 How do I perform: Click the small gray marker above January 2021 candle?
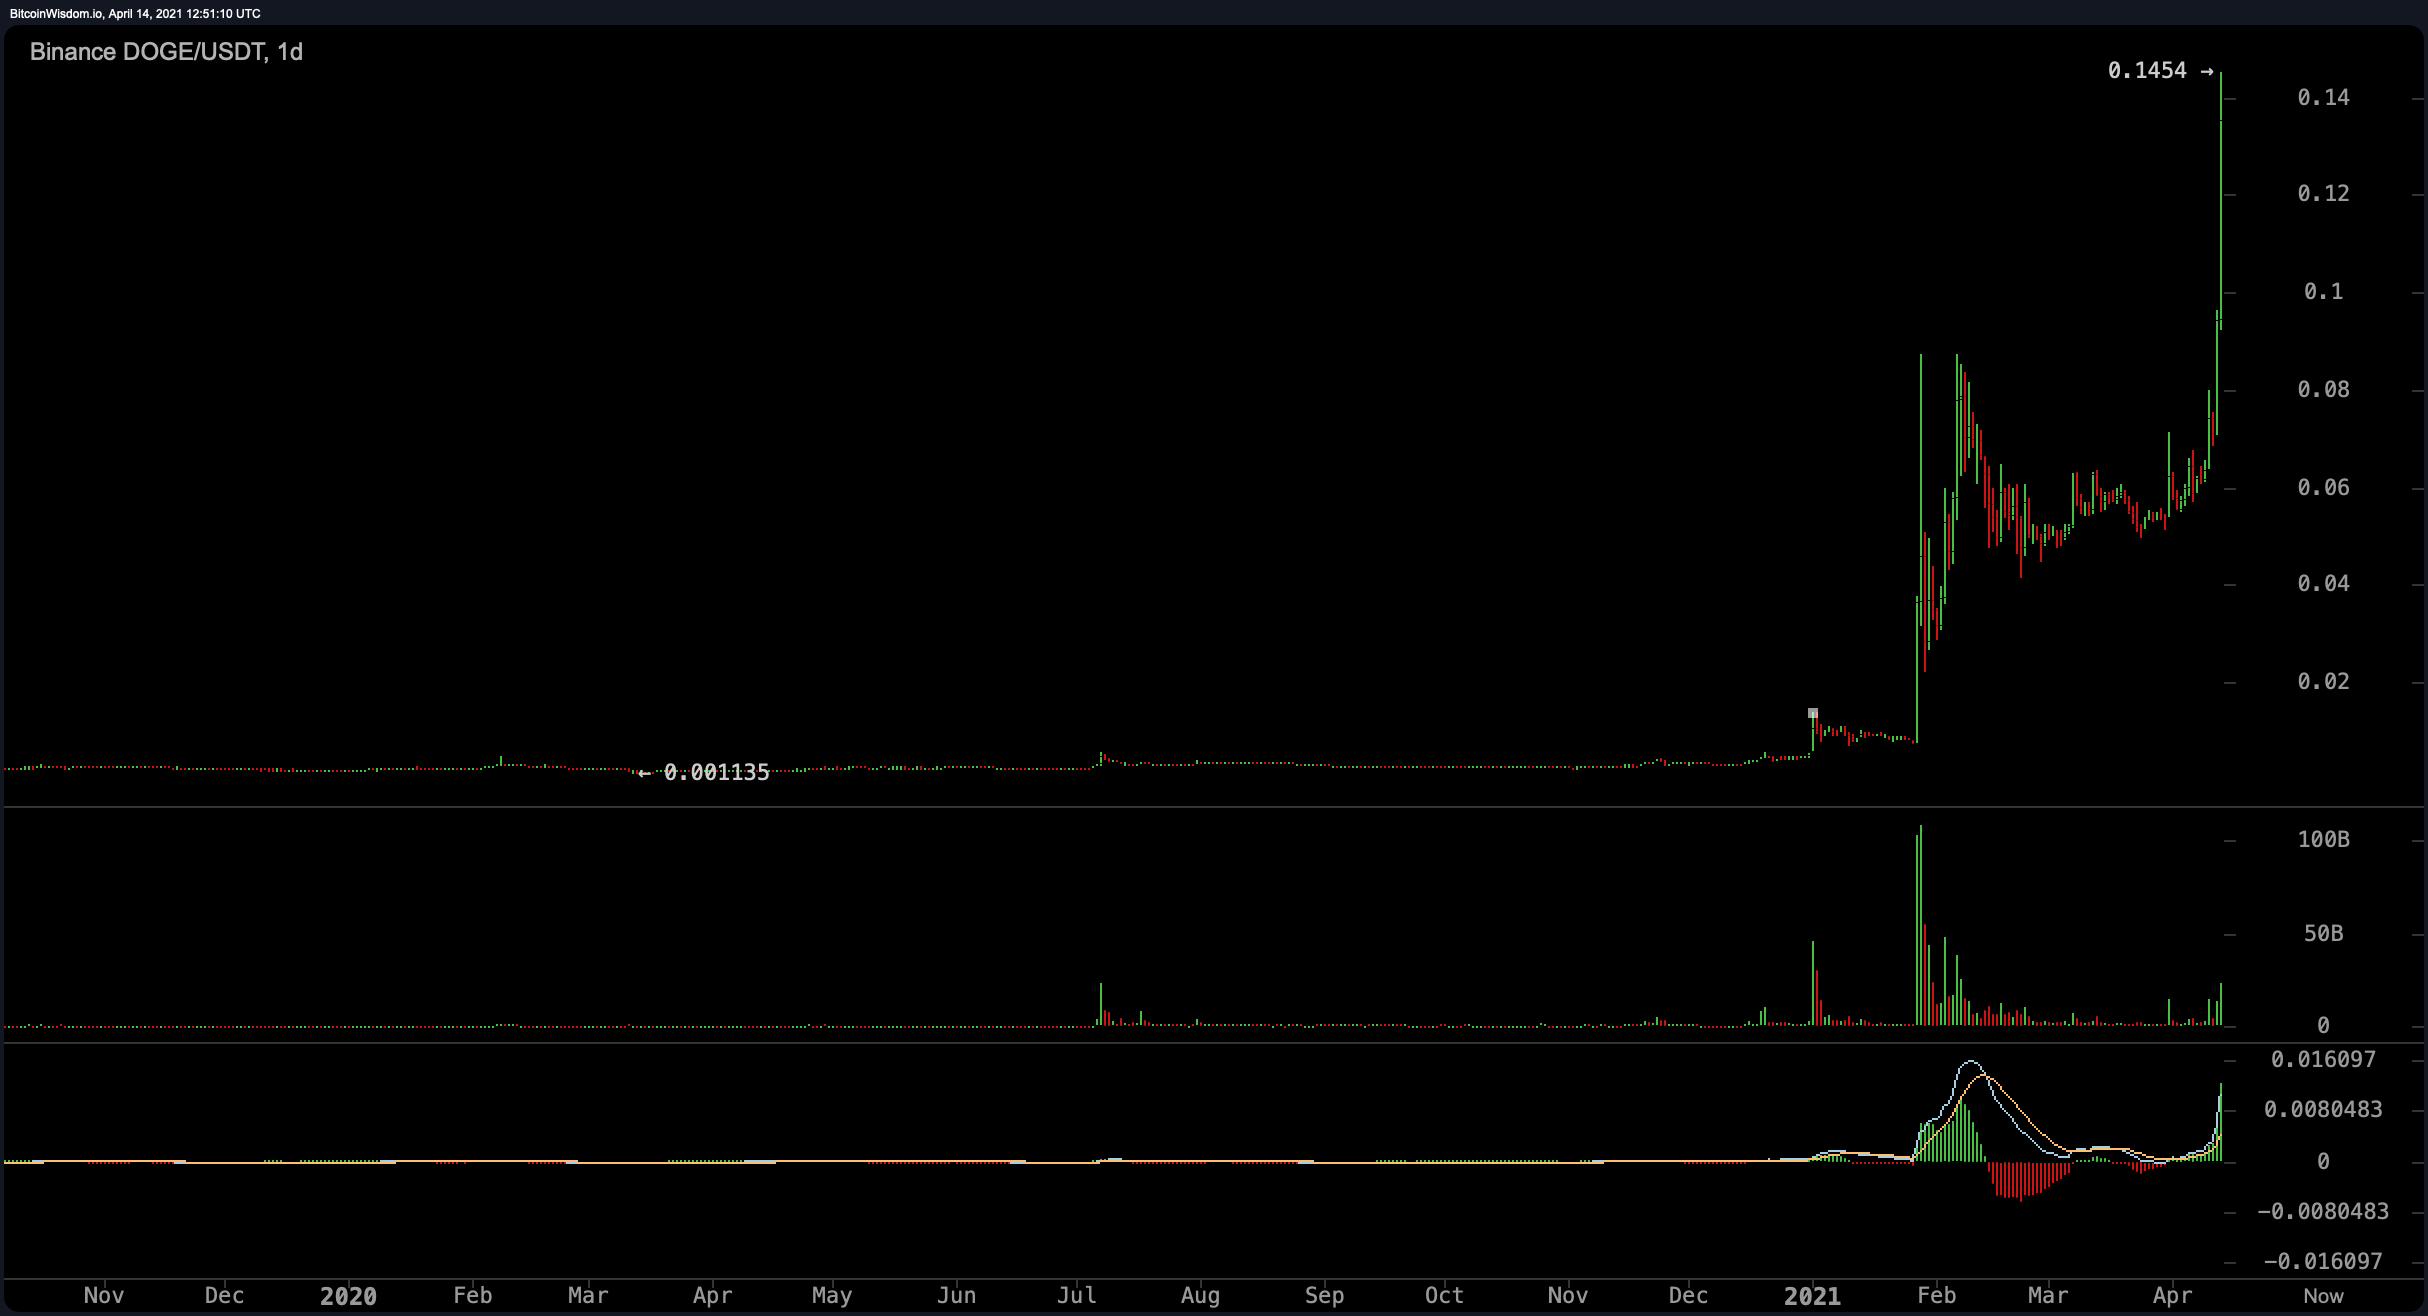pyautogui.click(x=1813, y=713)
